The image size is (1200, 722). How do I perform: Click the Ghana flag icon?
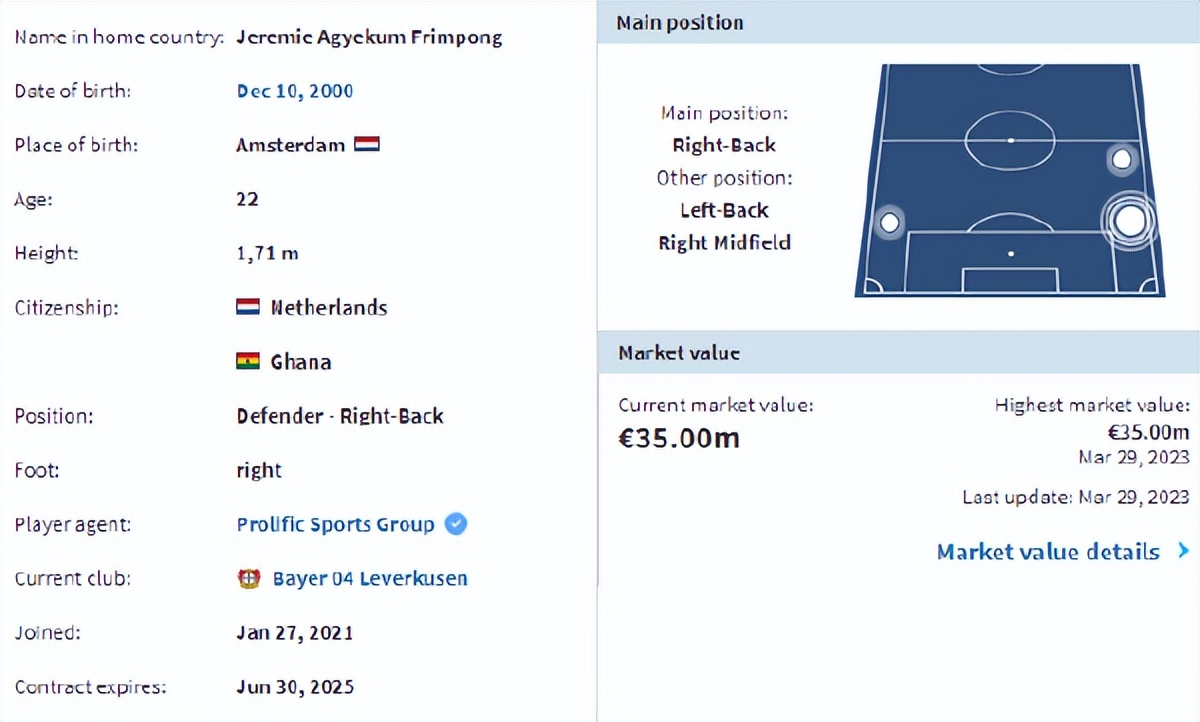pos(248,361)
